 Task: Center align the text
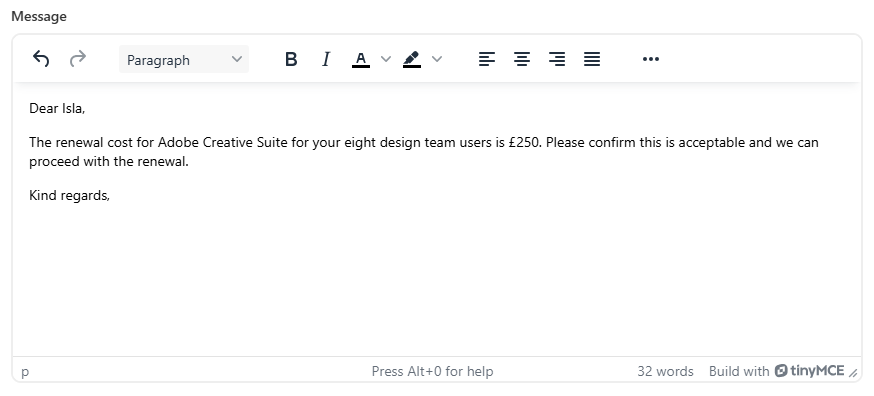[x=522, y=59]
